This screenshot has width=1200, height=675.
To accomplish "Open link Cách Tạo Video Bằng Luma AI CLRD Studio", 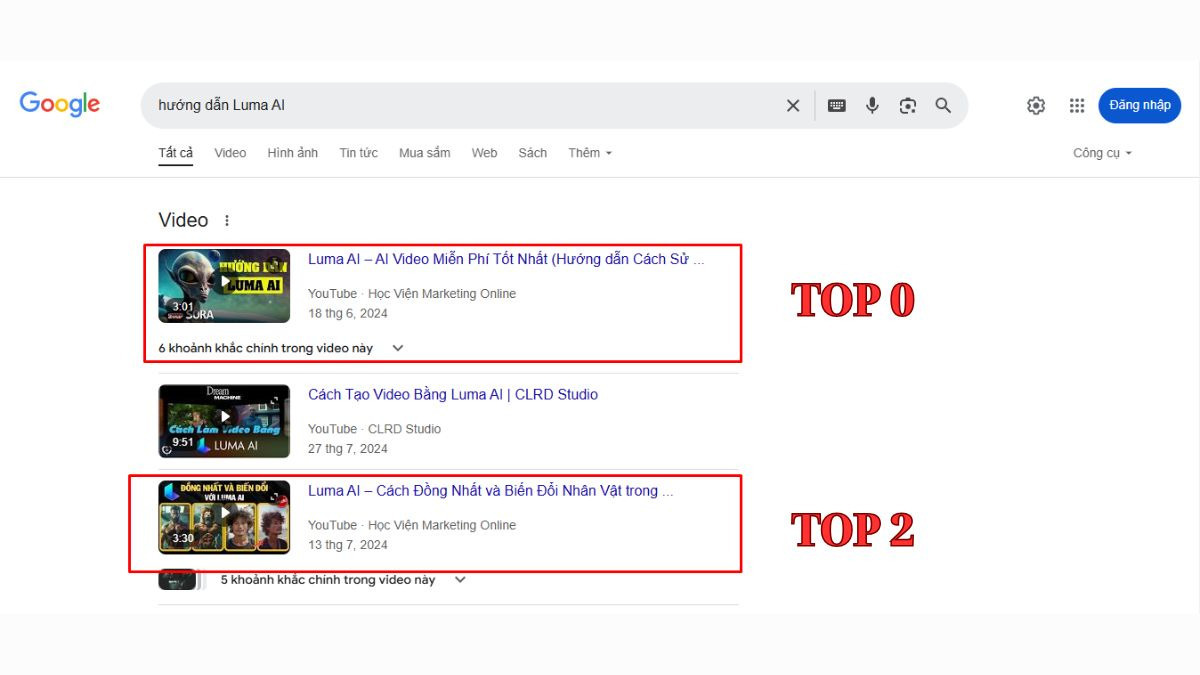I will (x=453, y=394).
